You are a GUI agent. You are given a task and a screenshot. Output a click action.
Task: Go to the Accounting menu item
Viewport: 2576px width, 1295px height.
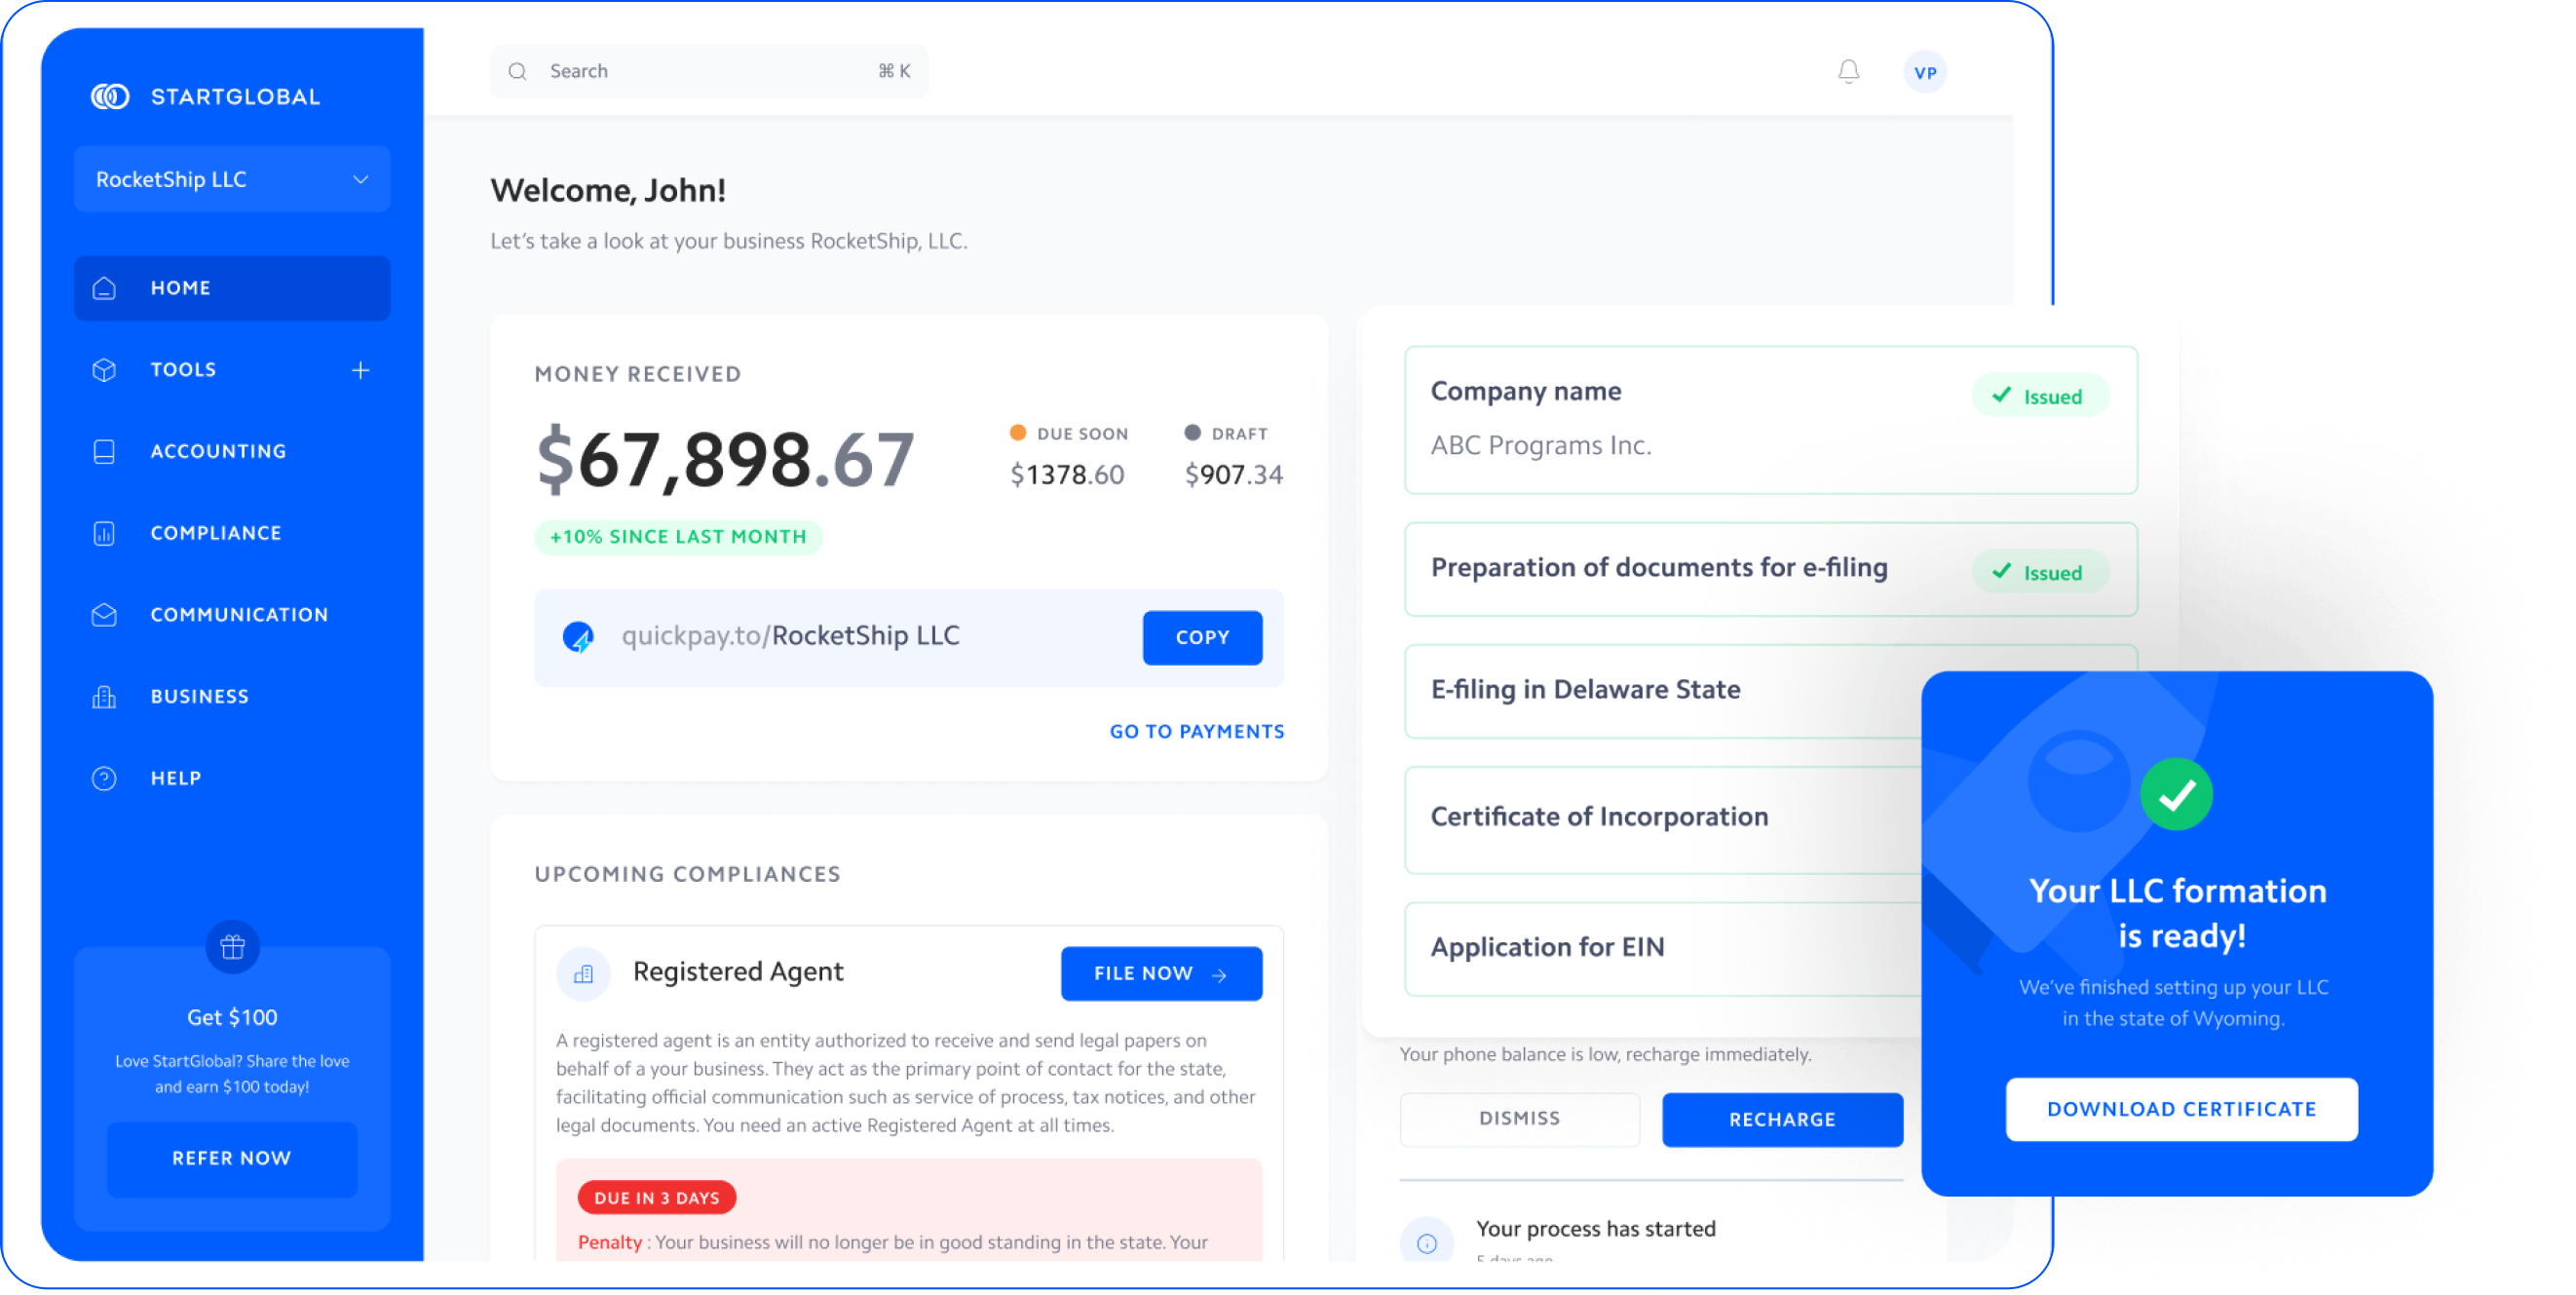click(218, 452)
